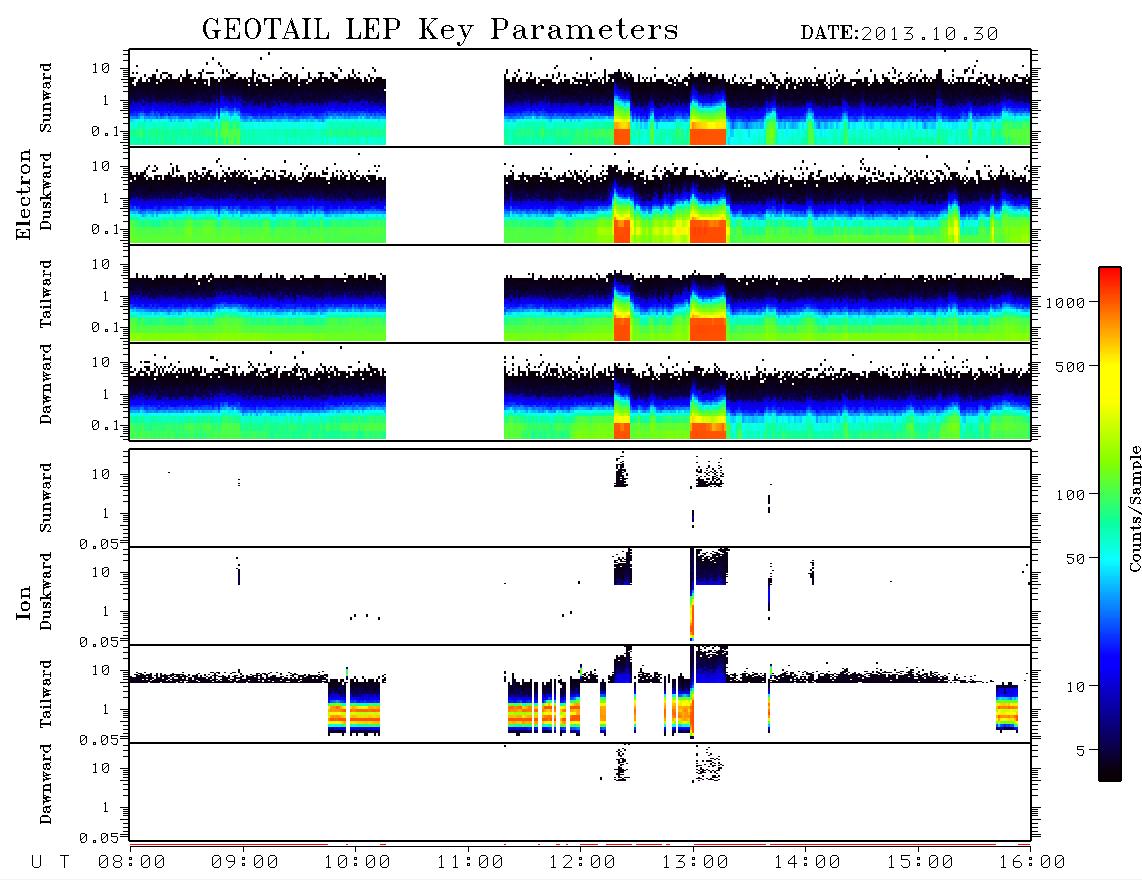Viewport: 1142px width, 880px height.
Task: Select the Electron Dawnward panel label
Action: point(46,384)
